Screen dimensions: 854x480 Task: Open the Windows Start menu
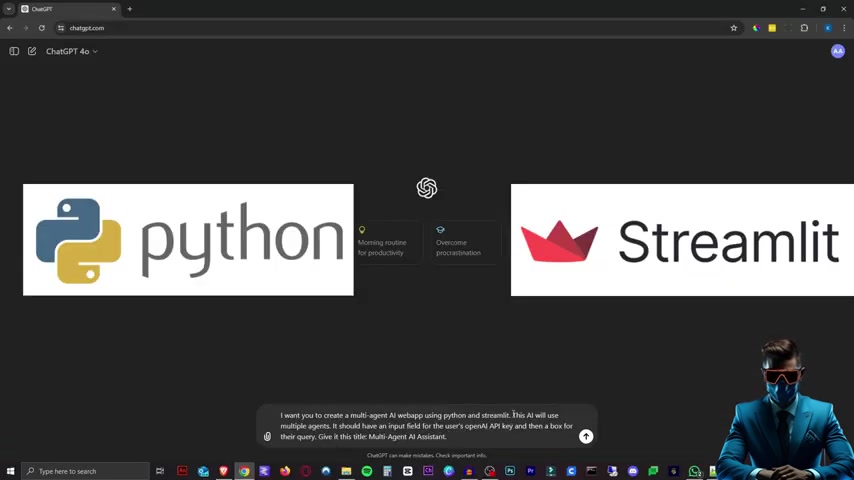(x=10, y=471)
